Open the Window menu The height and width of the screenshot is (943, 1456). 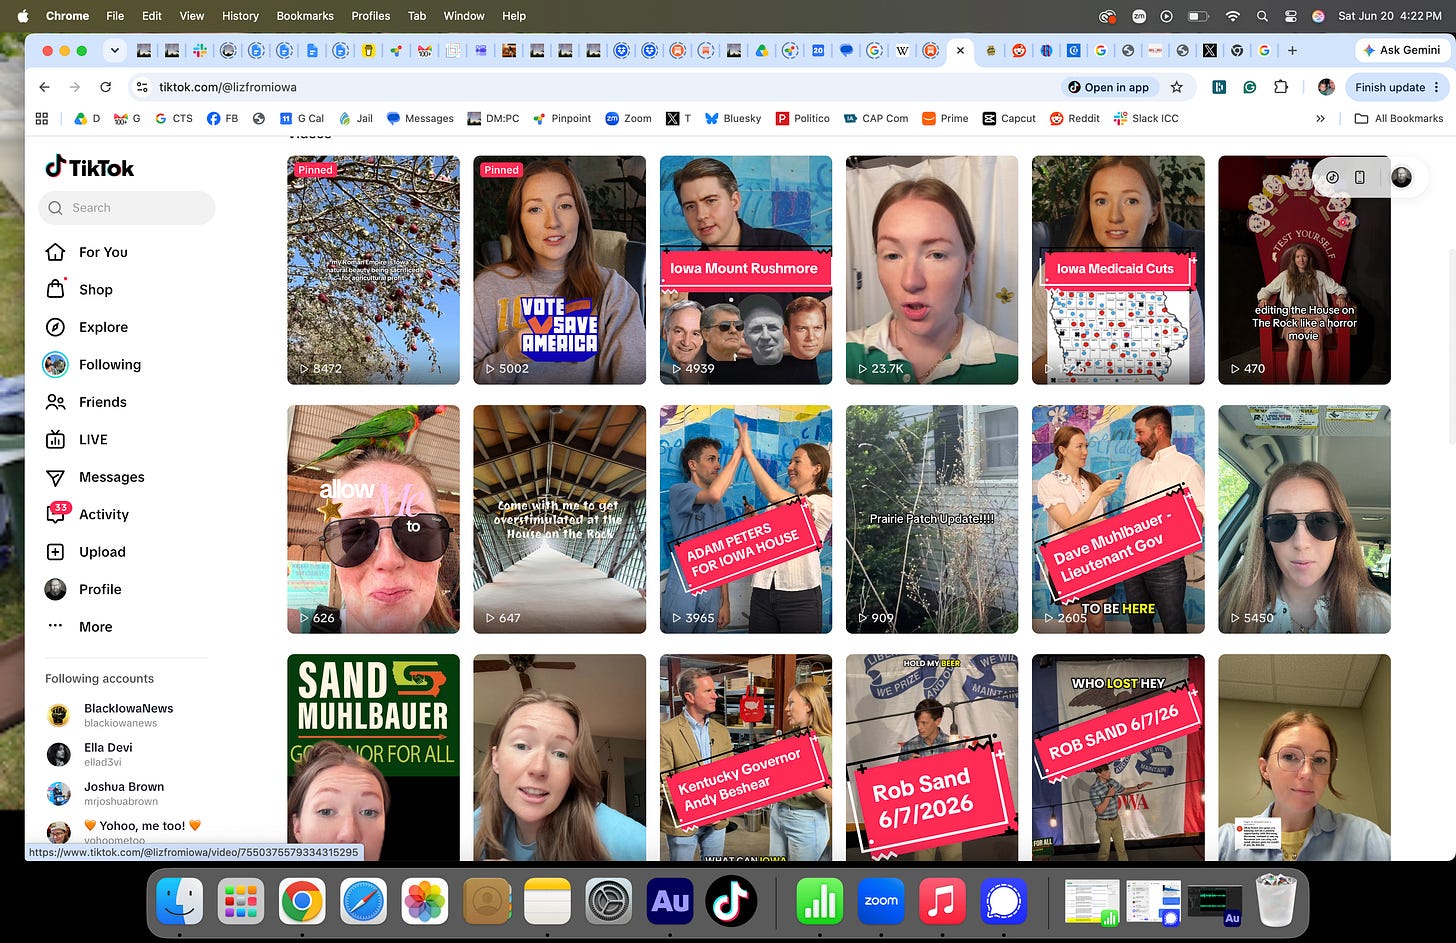464,16
